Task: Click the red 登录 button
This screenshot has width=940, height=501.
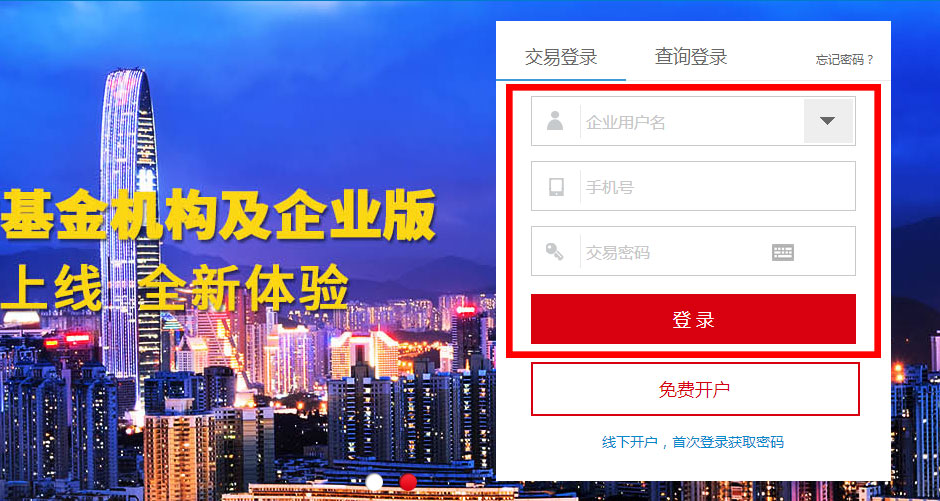Action: [x=693, y=319]
